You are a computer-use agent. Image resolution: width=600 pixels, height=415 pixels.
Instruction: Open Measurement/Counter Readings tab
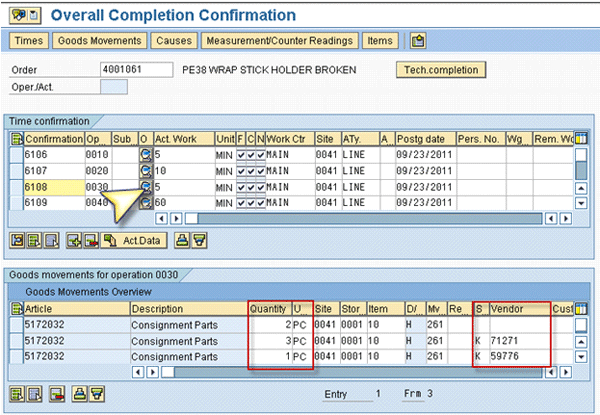(x=280, y=41)
